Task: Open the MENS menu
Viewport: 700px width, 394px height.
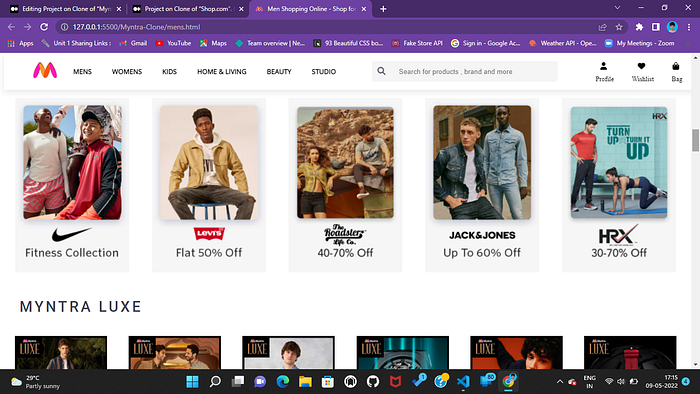Action: pos(82,71)
